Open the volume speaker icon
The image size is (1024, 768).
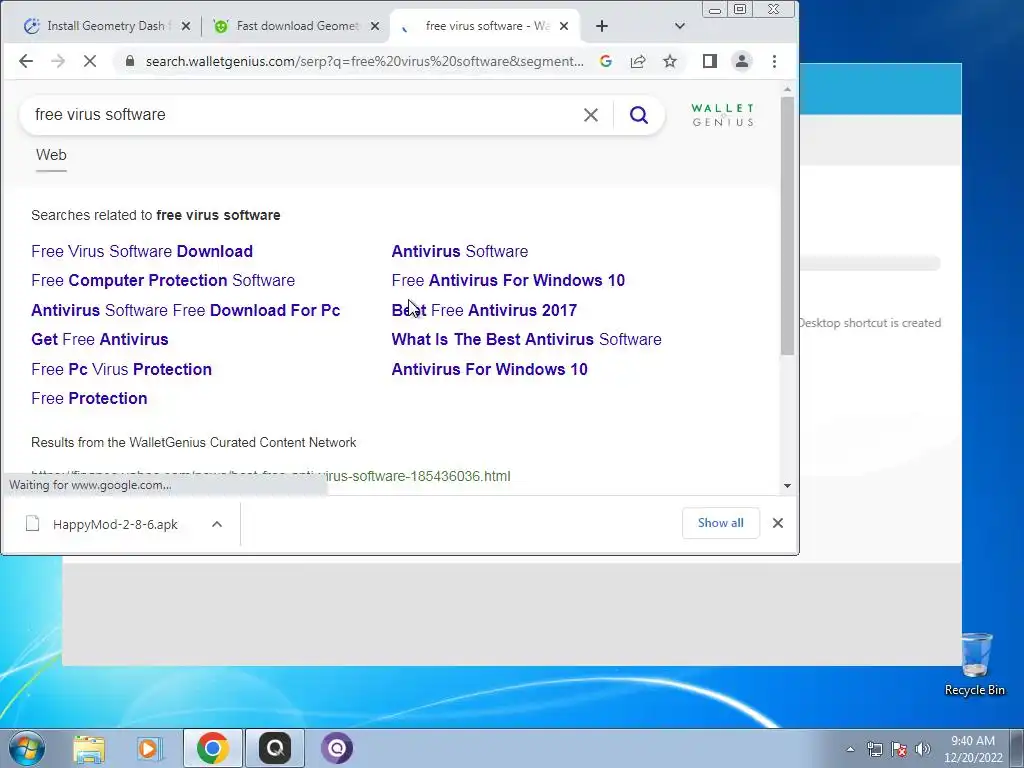923,749
